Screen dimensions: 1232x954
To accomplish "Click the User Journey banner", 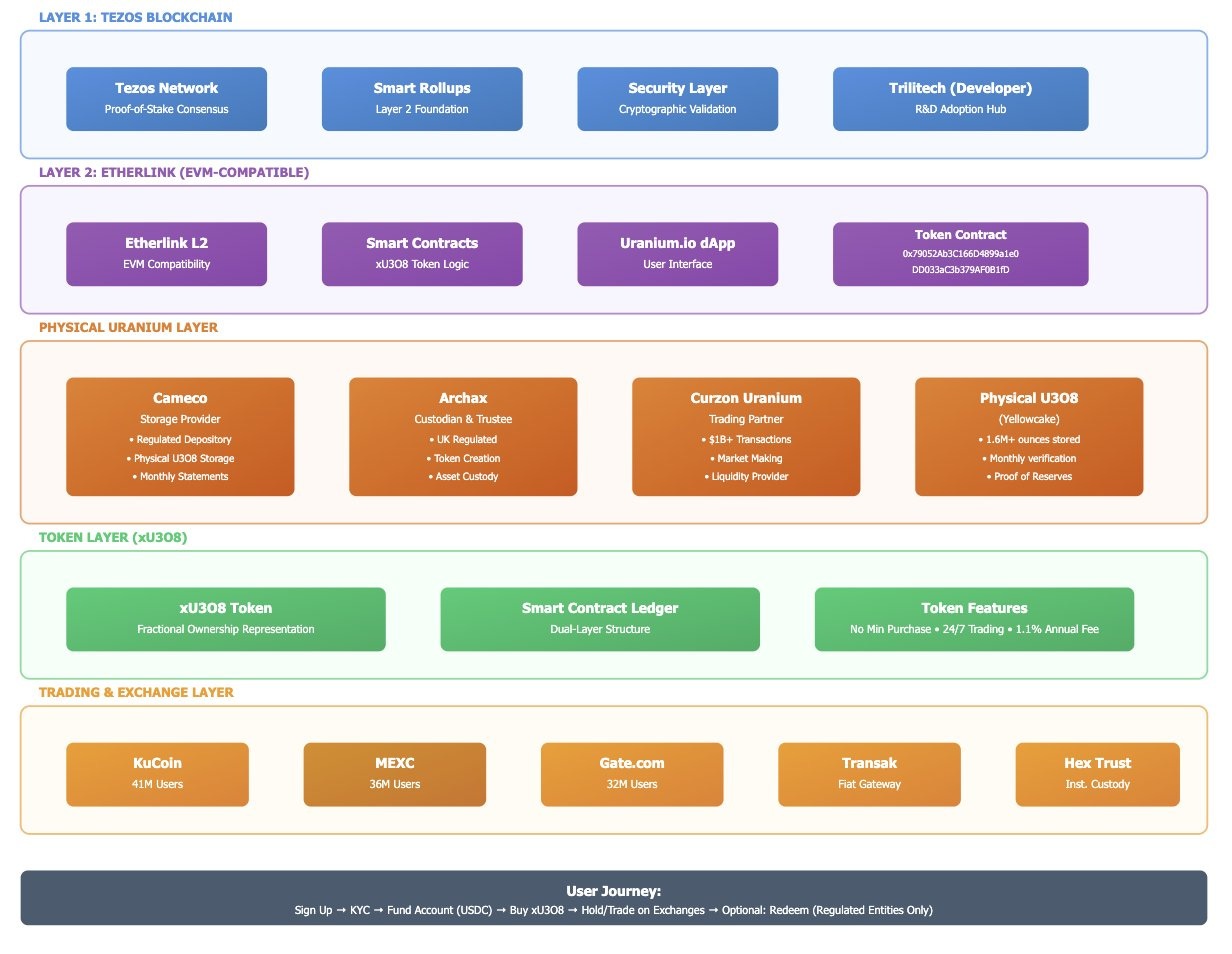I will coord(614,898).
